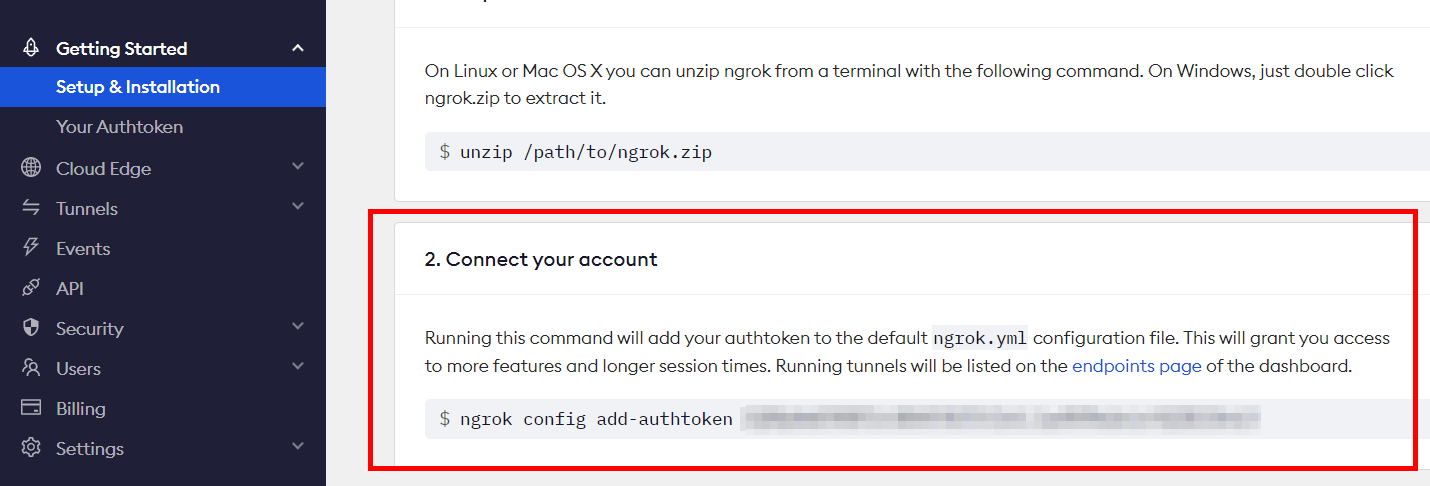Expand the Users section chevron

coord(297,367)
